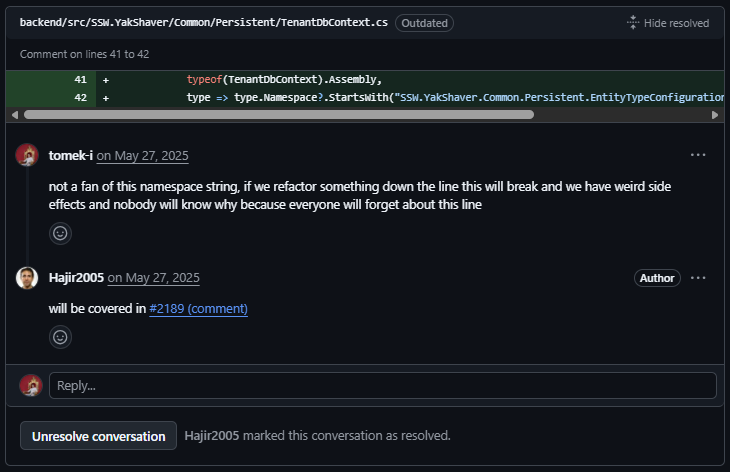Click the Outdated label badge

click(x=424, y=22)
